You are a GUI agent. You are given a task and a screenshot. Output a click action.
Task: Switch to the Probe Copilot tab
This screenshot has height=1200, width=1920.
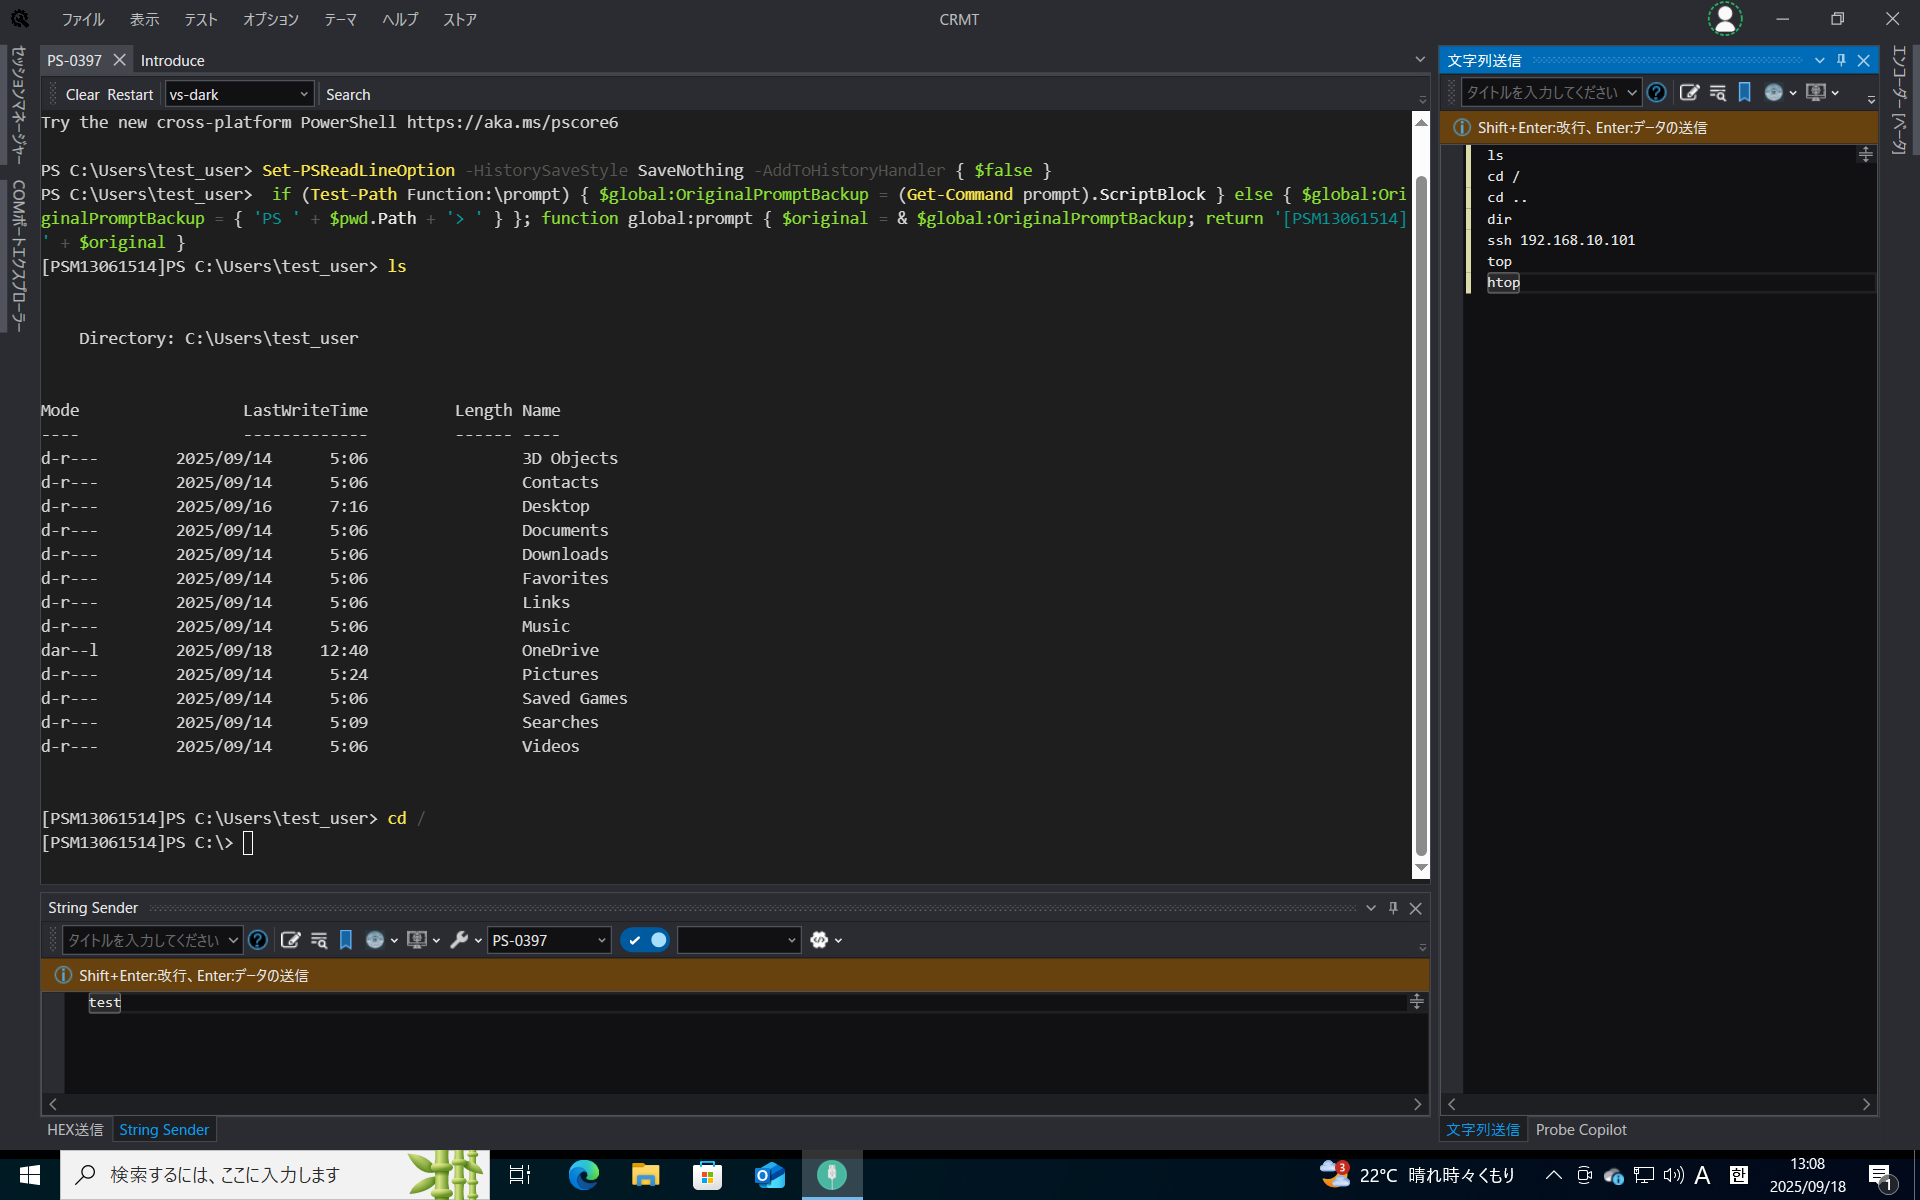click(x=1580, y=1130)
